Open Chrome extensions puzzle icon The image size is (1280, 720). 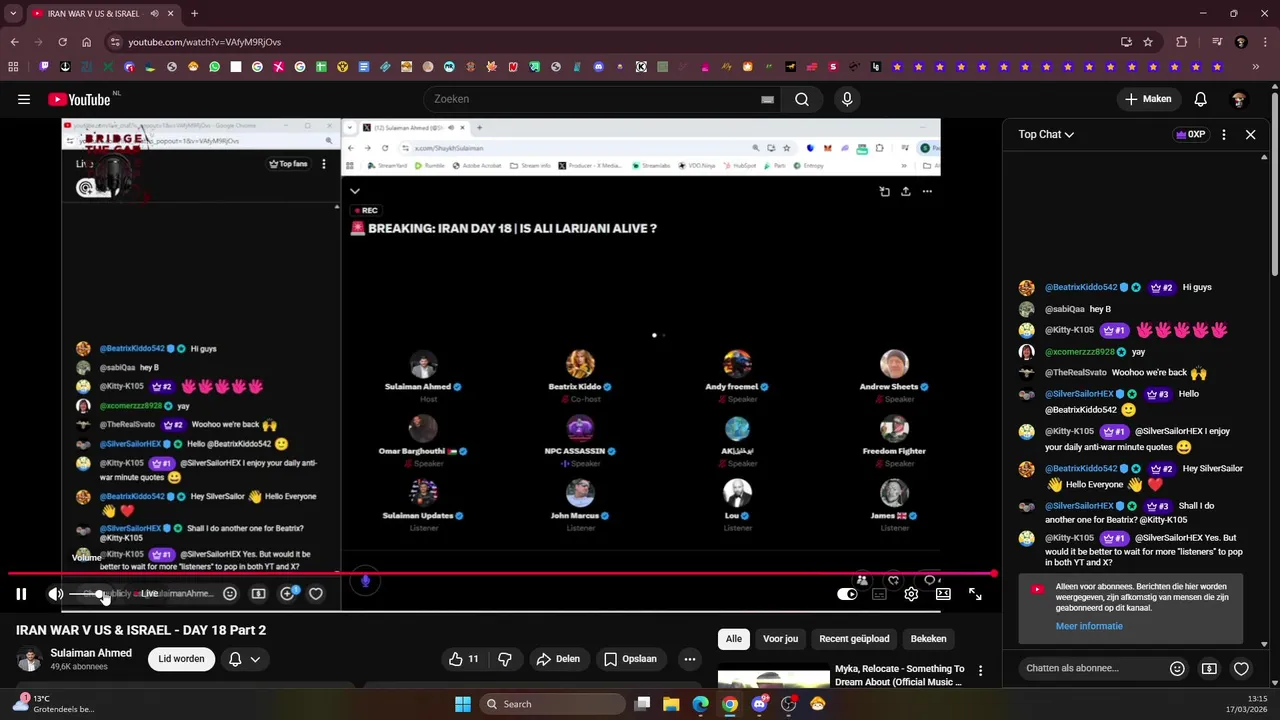coord(1181,42)
